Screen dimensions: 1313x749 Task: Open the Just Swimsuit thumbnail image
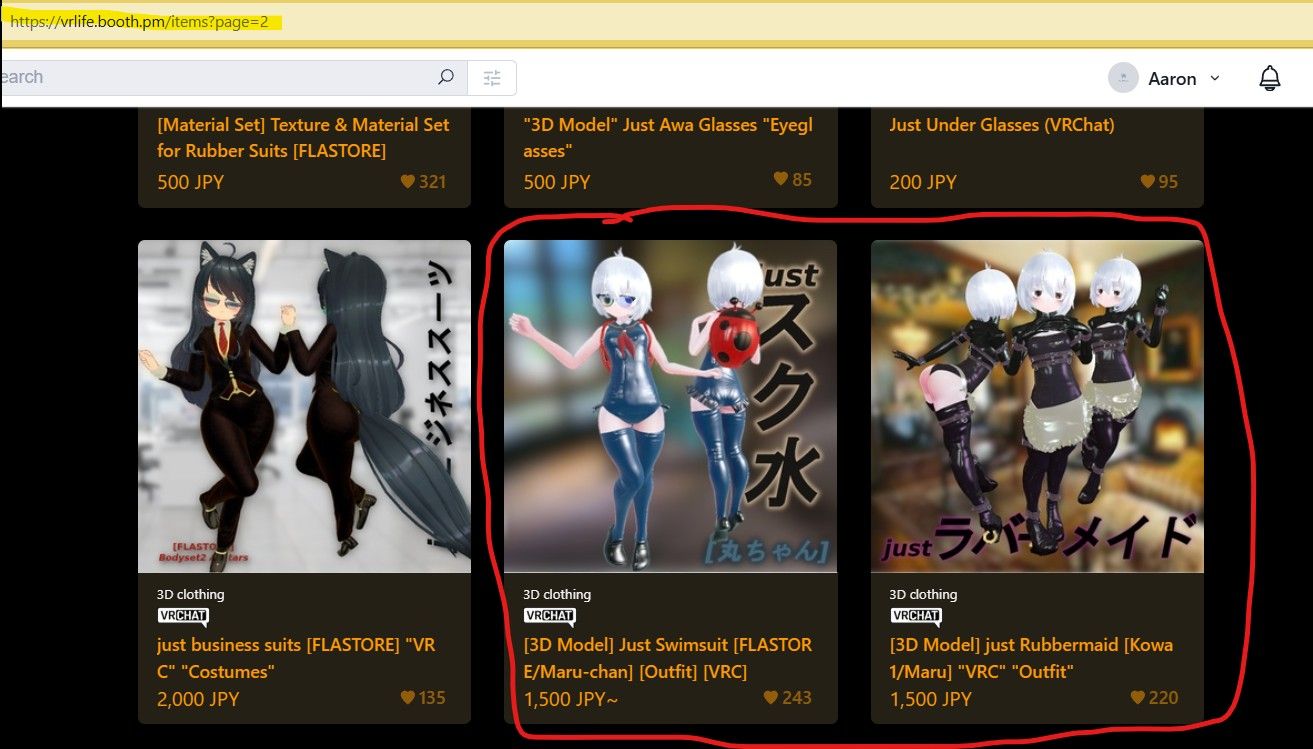click(x=670, y=406)
